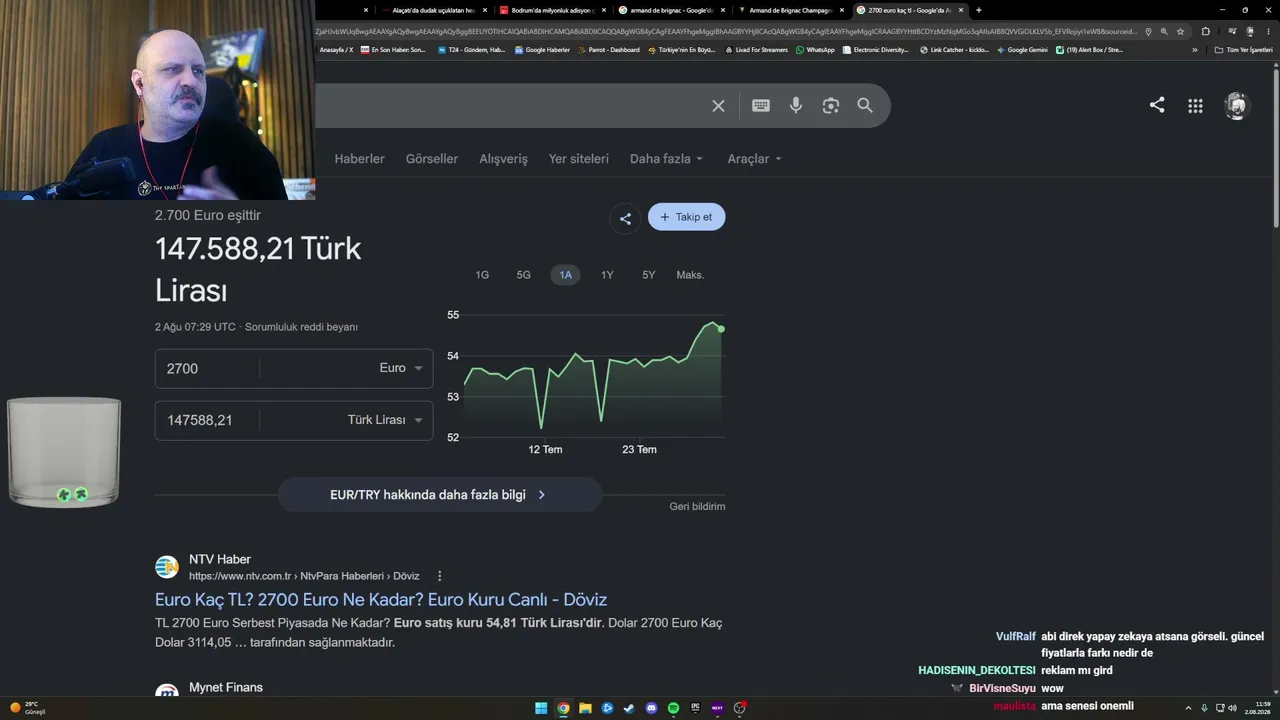
Task: Click the Takip et button
Action: click(x=687, y=217)
